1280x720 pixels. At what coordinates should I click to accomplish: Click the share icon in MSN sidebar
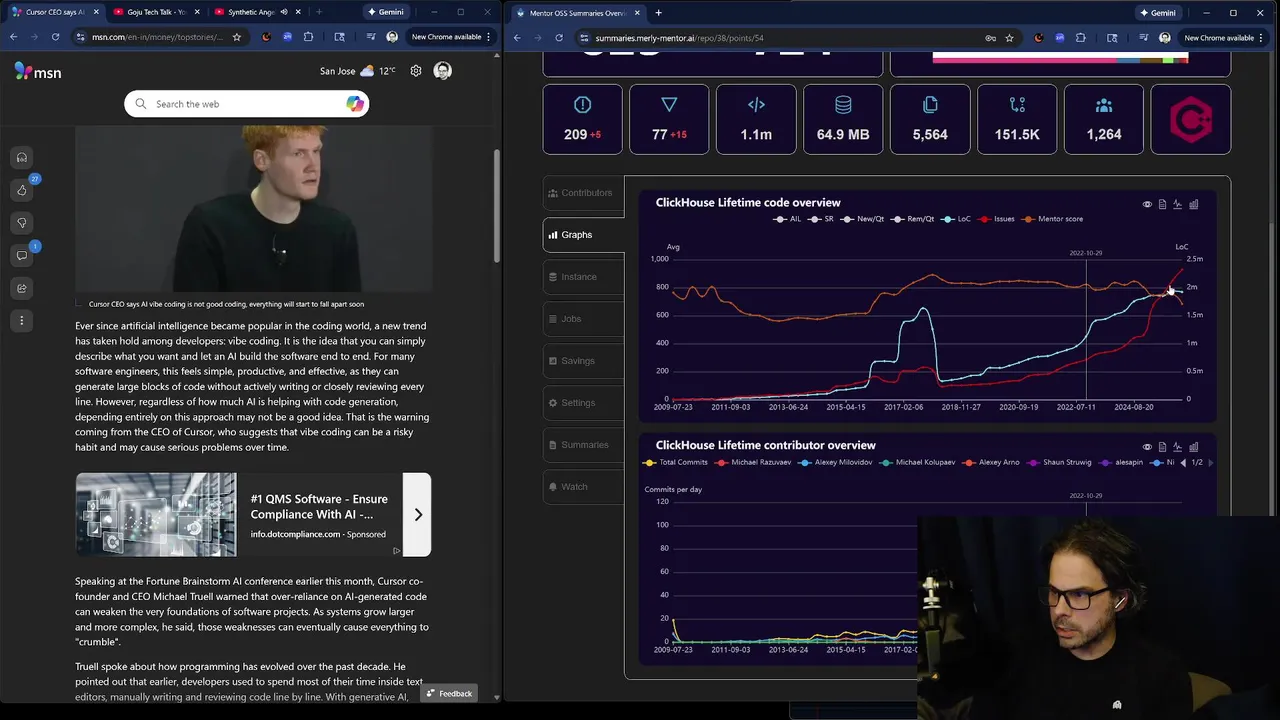(x=22, y=288)
